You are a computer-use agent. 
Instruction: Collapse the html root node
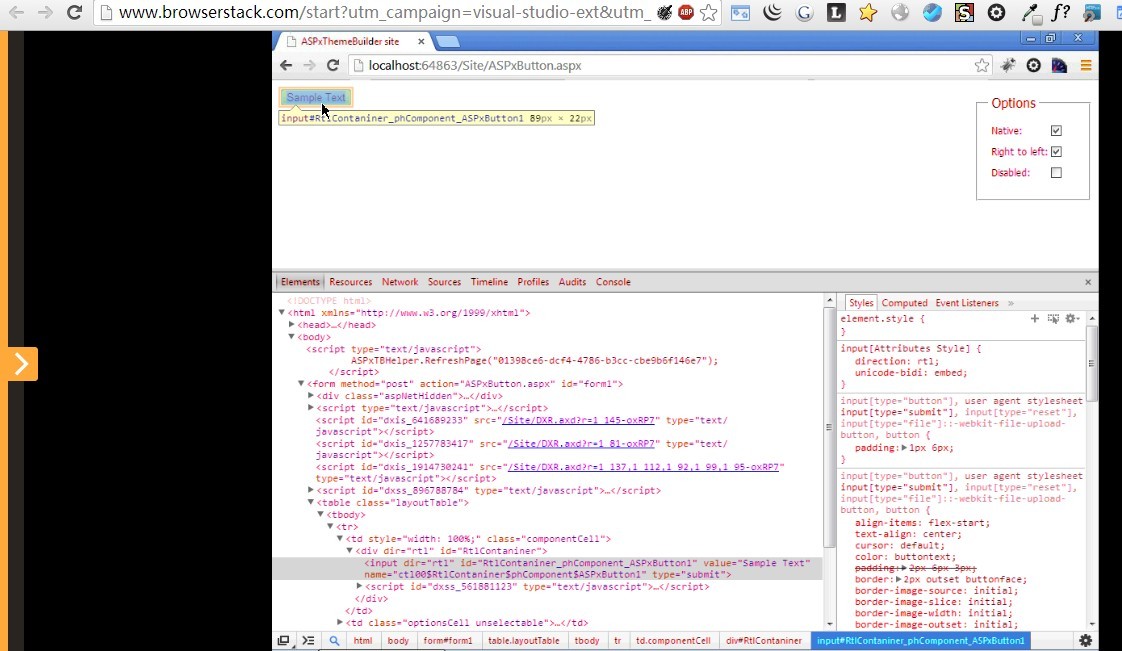[282, 313]
